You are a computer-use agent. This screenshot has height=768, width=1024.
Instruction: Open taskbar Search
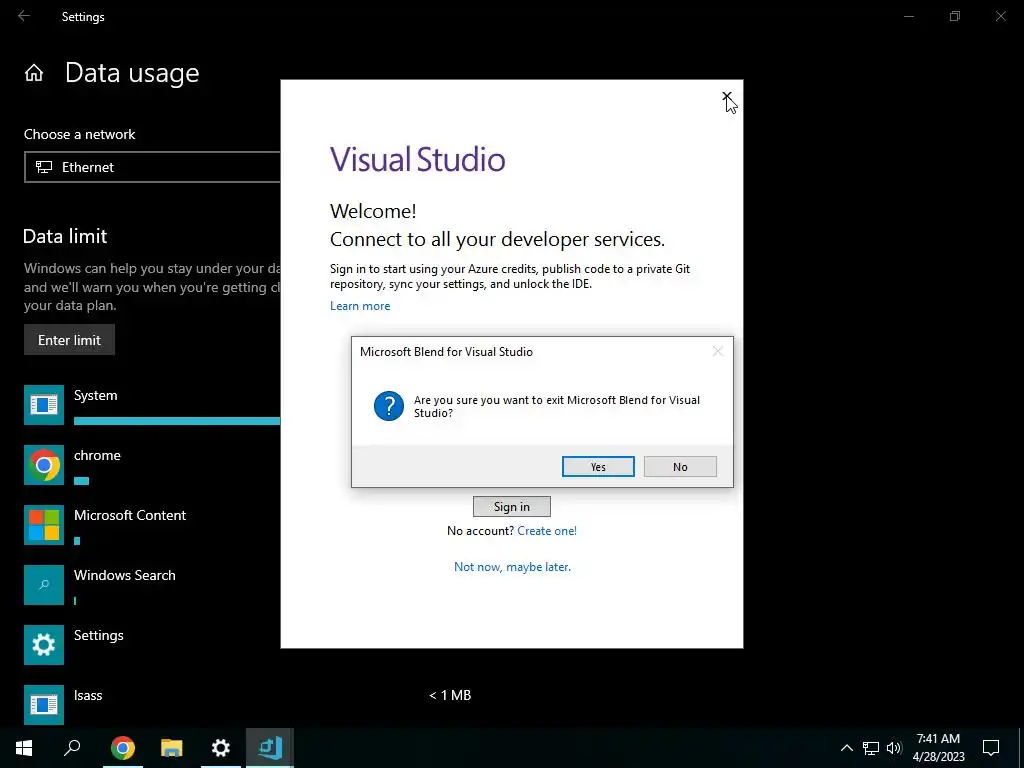point(72,748)
